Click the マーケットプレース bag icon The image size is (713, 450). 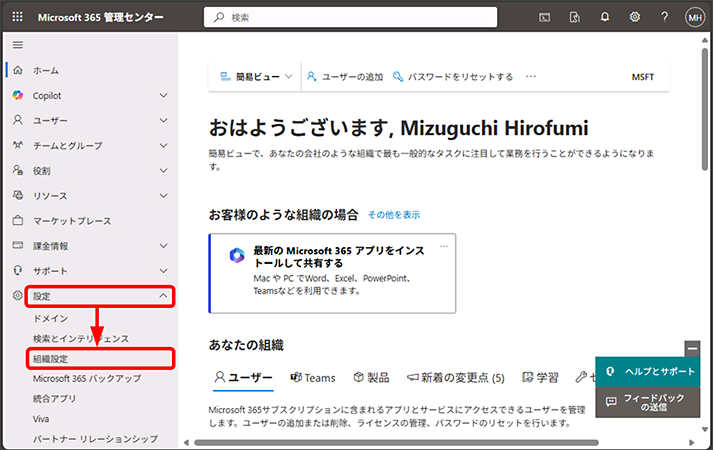click(x=18, y=220)
